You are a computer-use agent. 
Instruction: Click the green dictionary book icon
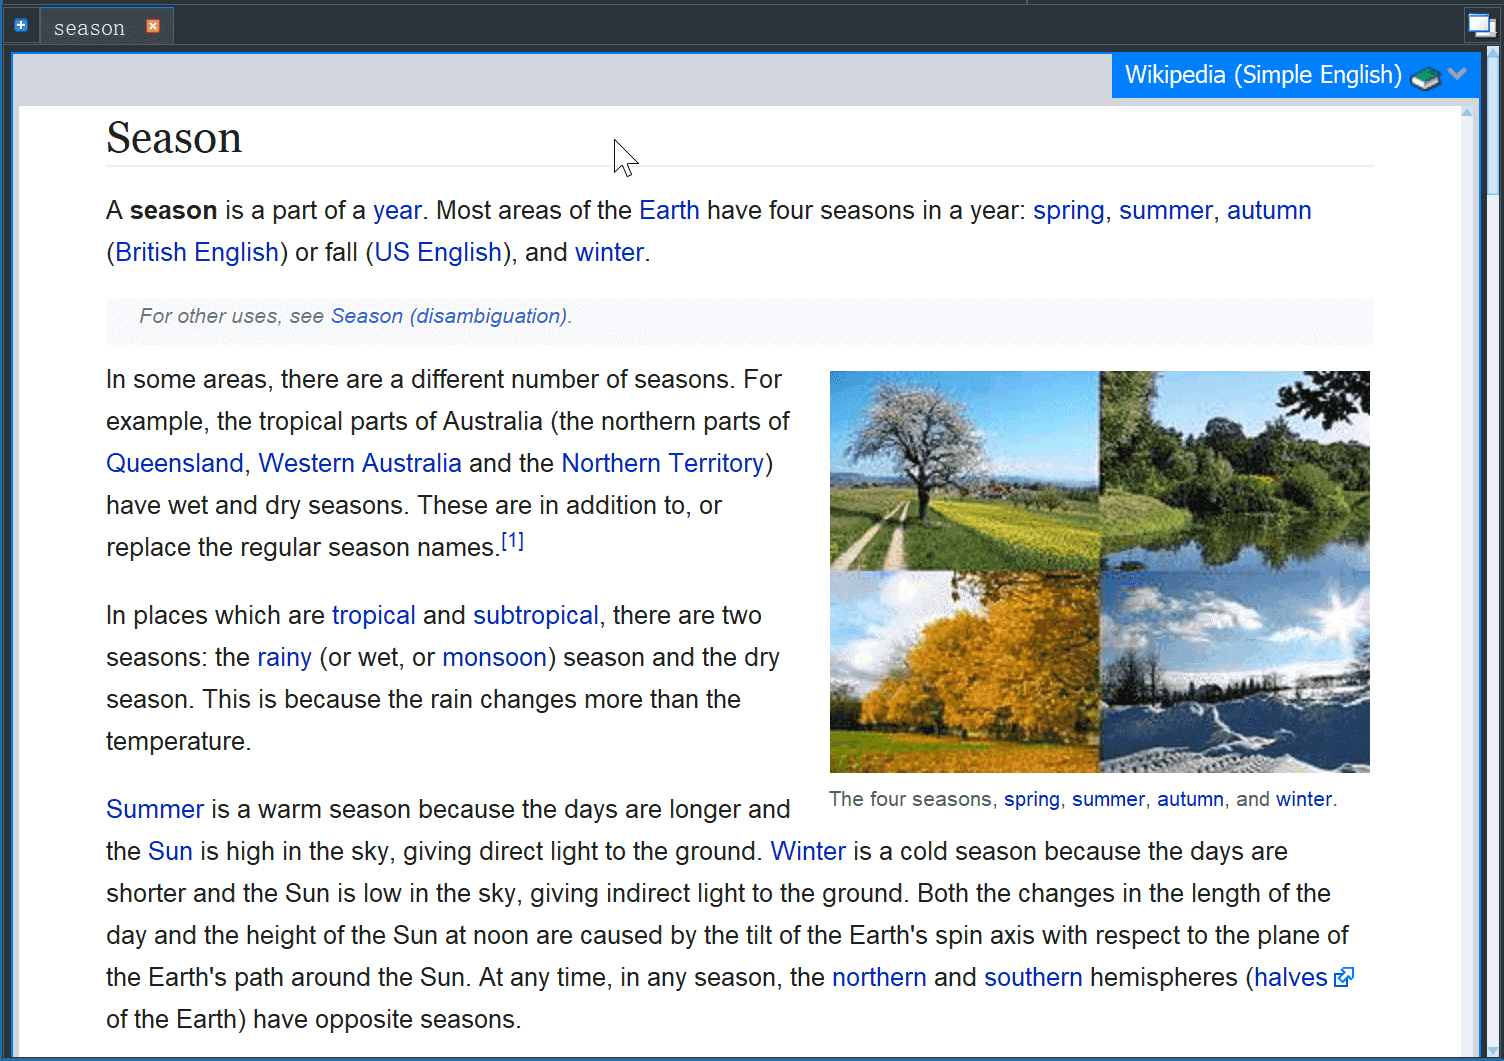click(x=1425, y=77)
